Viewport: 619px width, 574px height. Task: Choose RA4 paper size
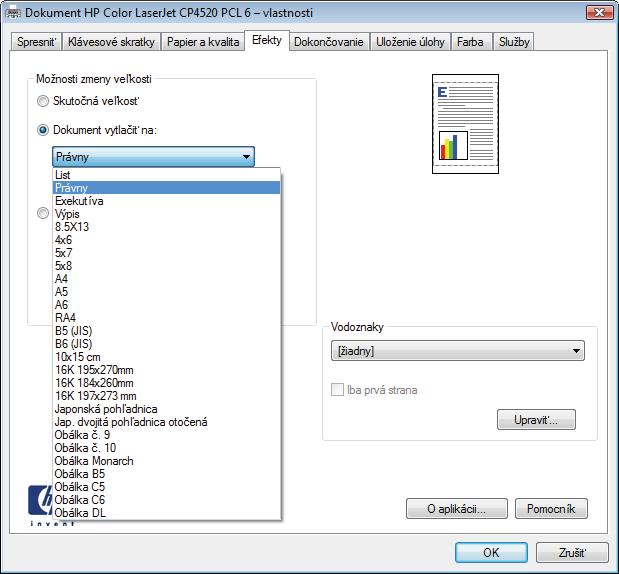point(167,318)
